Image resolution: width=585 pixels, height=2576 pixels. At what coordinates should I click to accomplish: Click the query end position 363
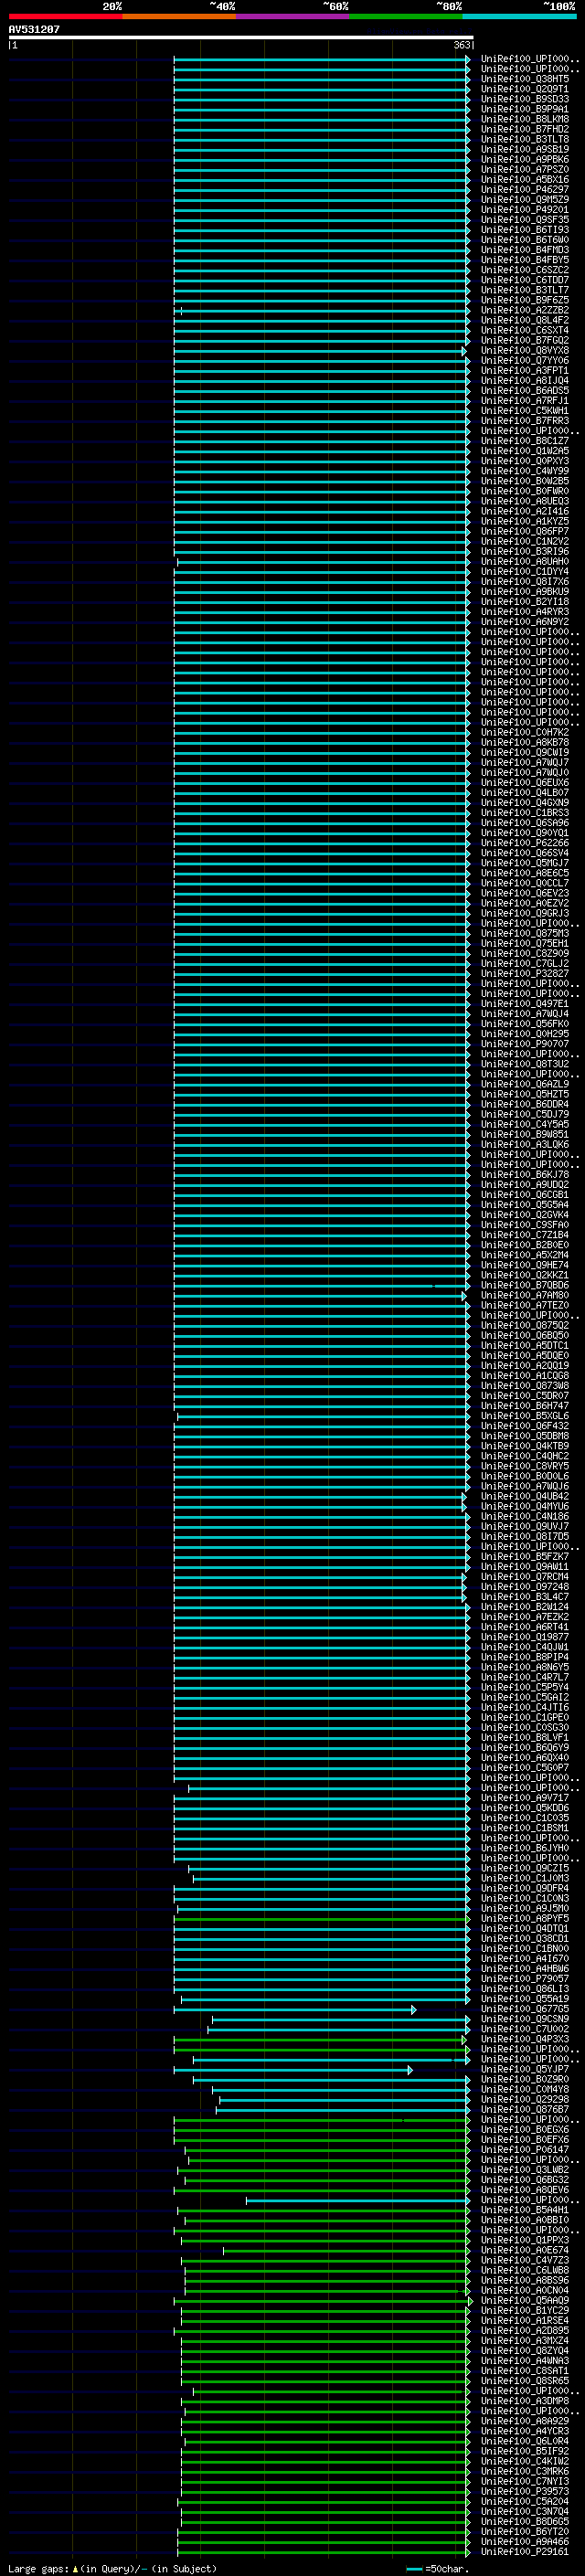(x=462, y=45)
